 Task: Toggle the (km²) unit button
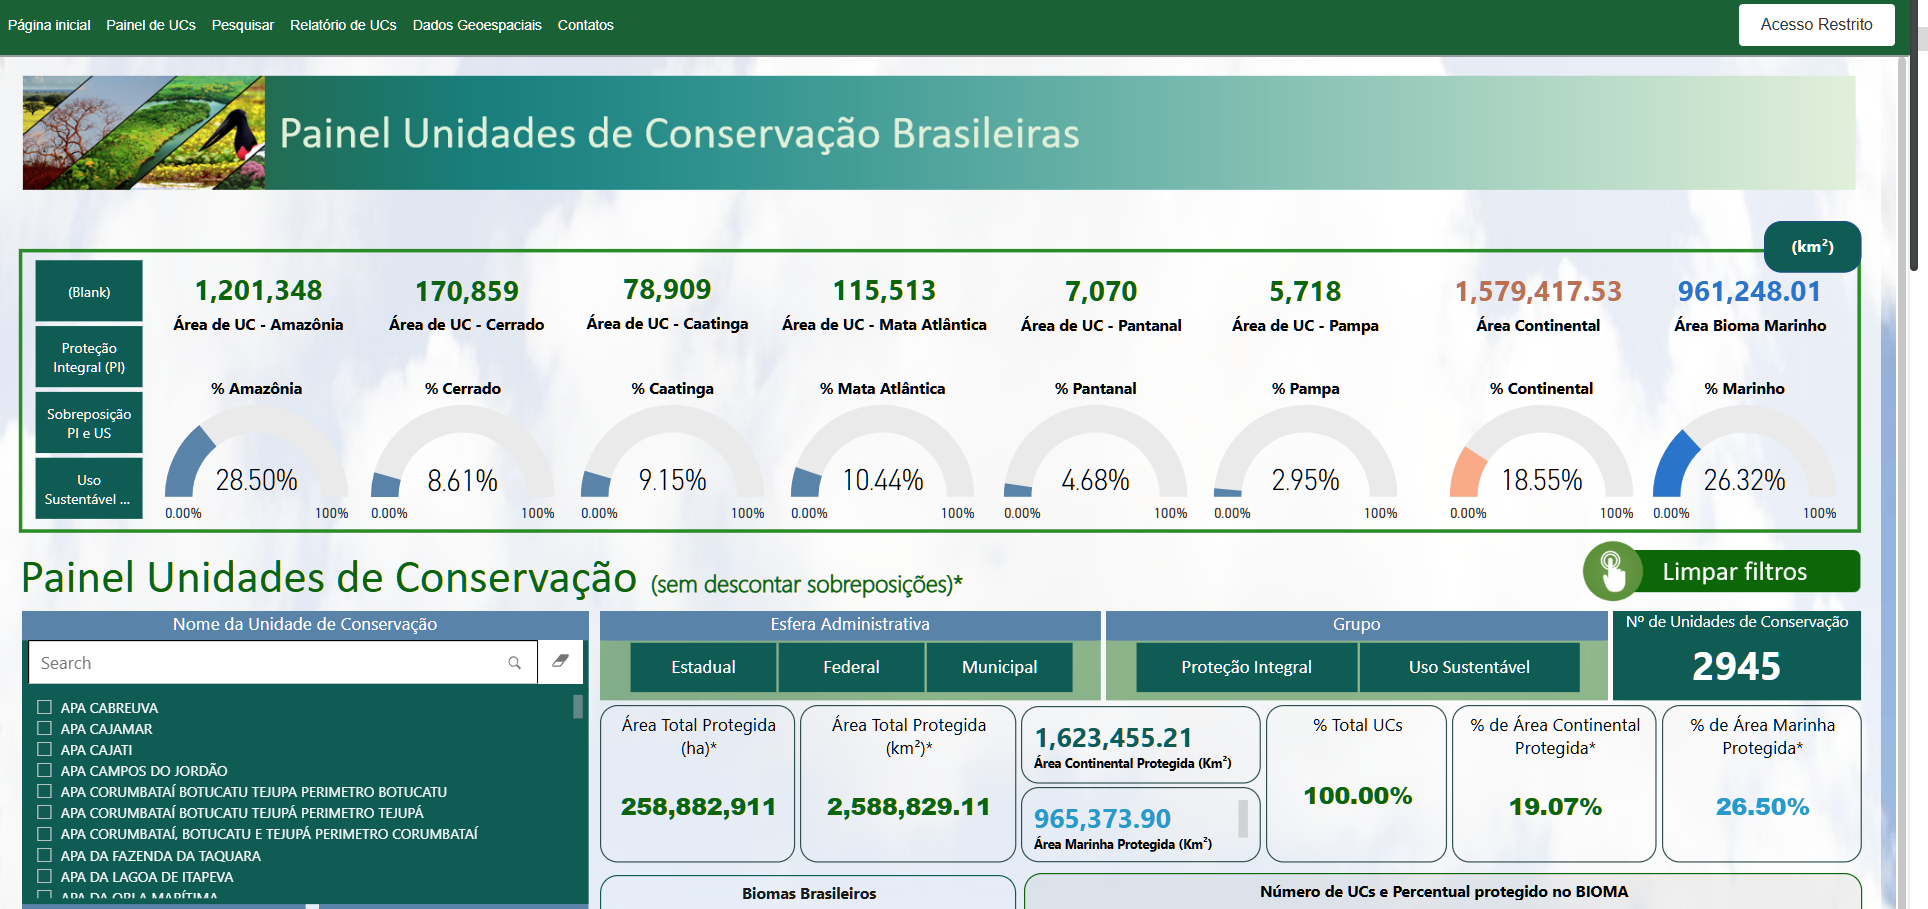point(1811,247)
